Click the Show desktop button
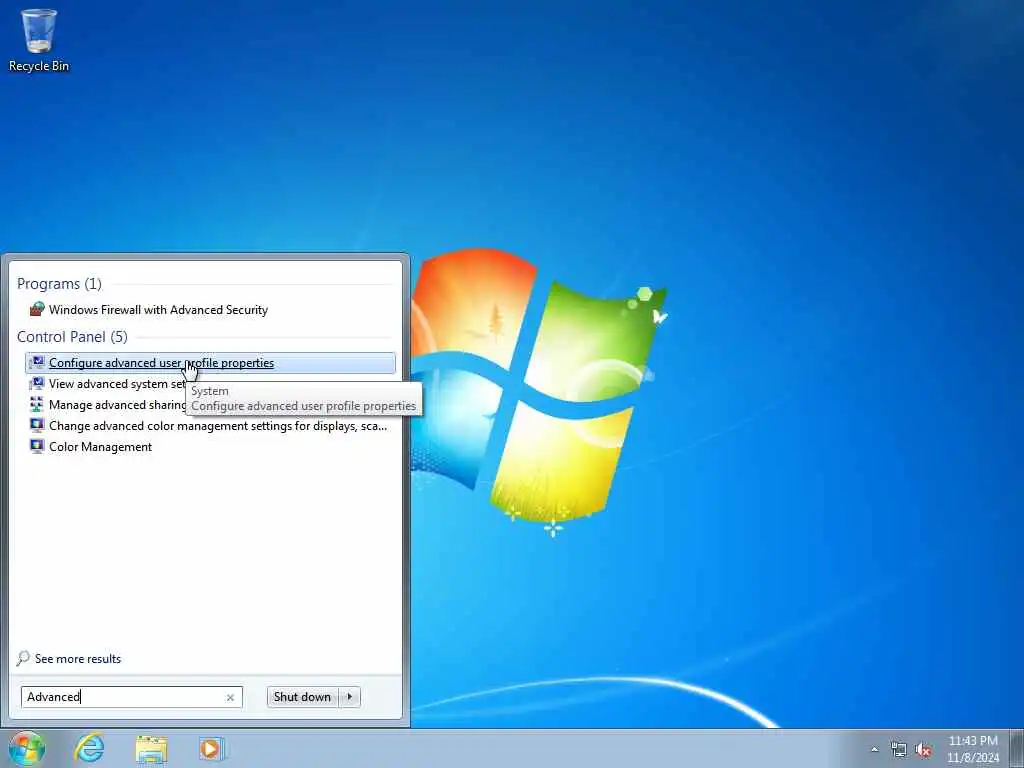 coord(1017,748)
